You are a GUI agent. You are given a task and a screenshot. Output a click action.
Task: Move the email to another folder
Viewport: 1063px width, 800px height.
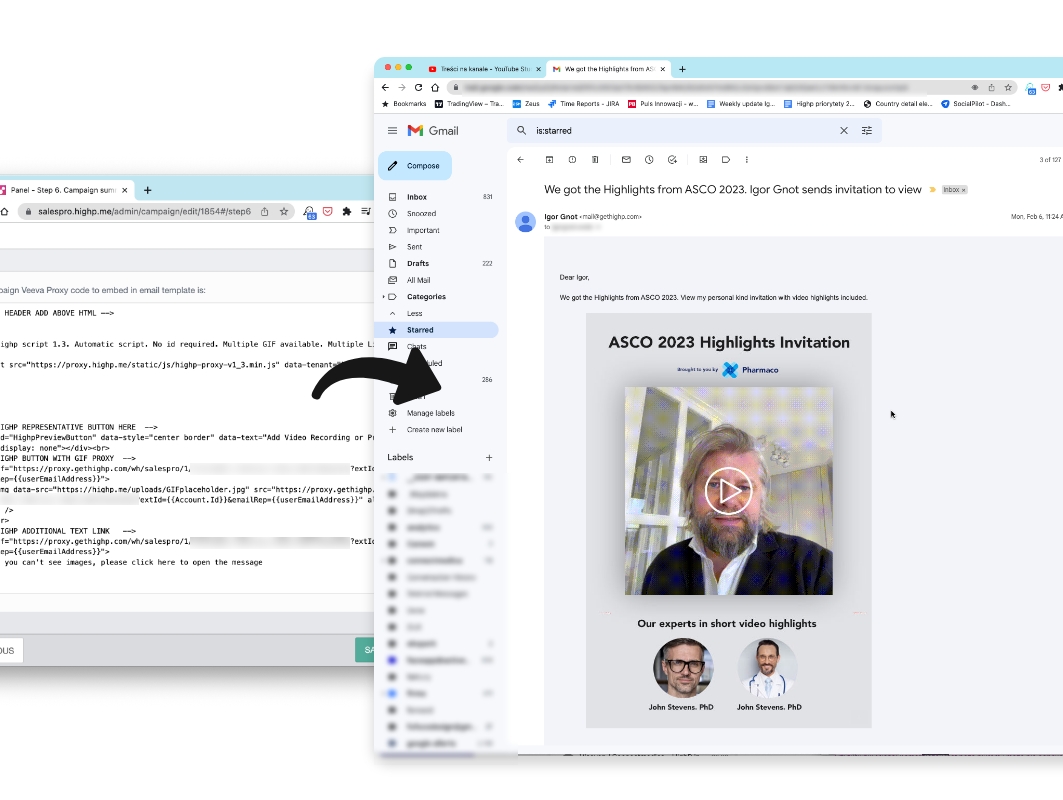click(703, 159)
